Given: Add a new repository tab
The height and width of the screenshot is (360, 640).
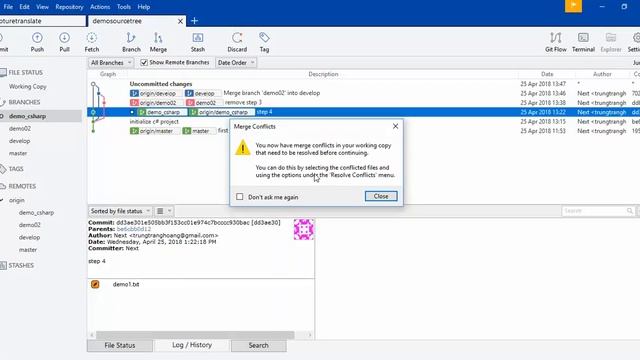Looking at the screenshot, I should coord(195,21).
